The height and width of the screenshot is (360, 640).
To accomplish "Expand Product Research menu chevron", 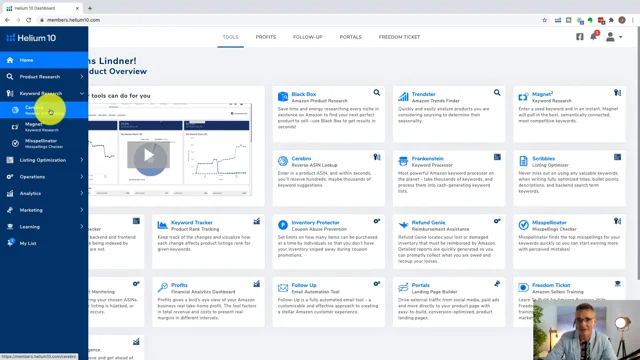I will (x=82, y=77).
